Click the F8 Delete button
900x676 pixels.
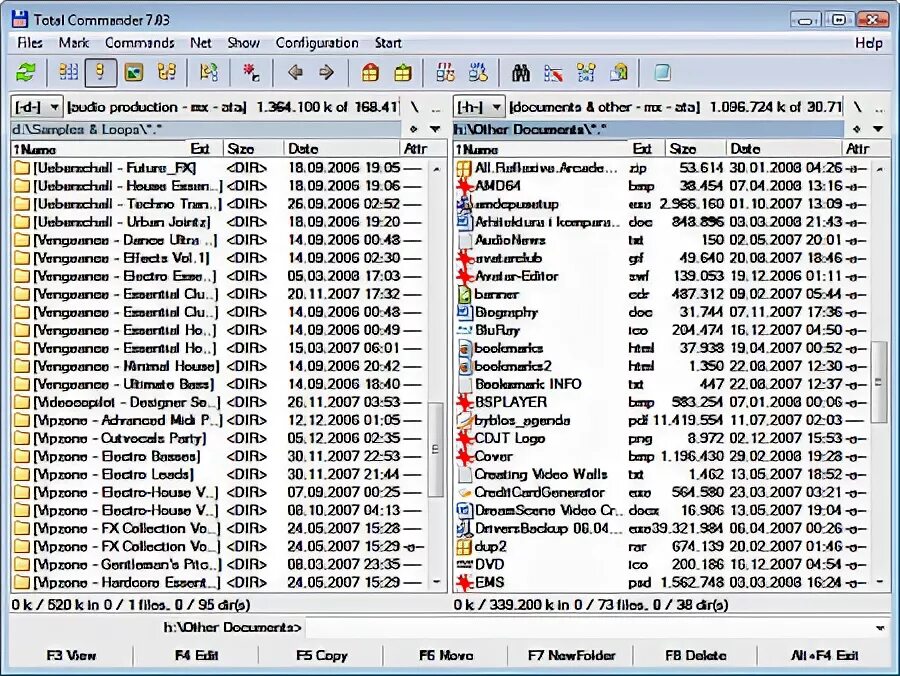click(x=695, y=655)
